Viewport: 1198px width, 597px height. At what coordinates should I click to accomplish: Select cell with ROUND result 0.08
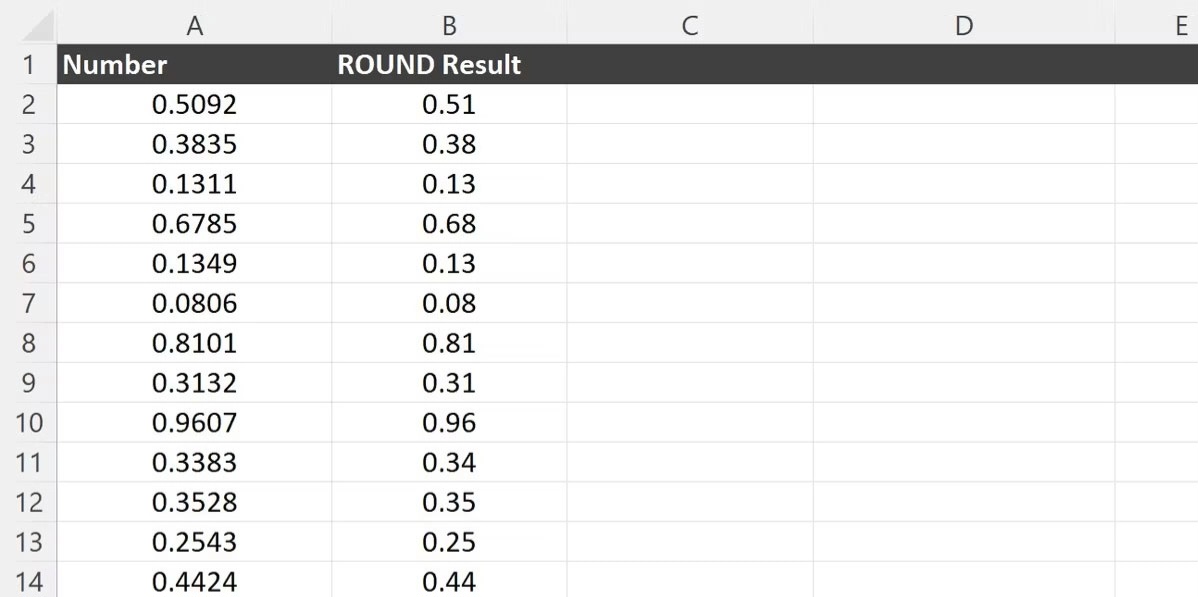pyautogui.click(x=449, y=303)
